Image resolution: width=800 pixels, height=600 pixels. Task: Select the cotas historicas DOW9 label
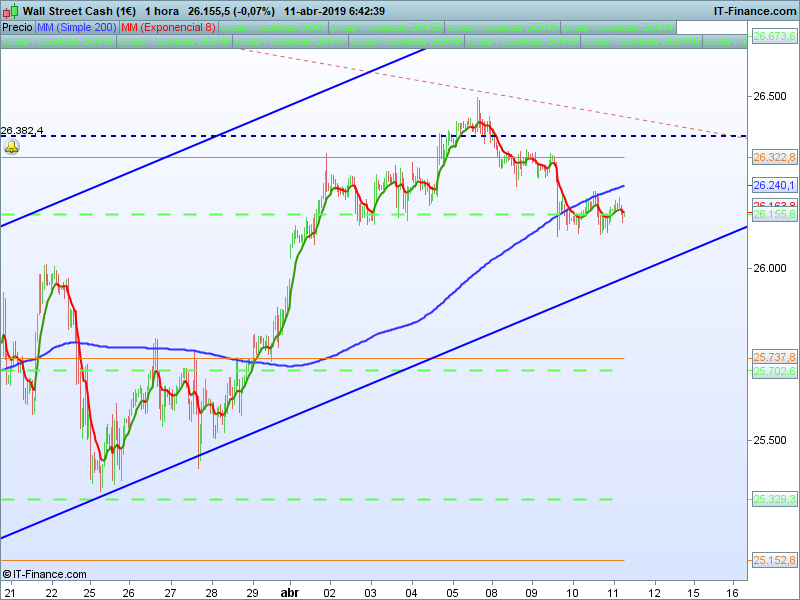pyautogui.click(x=522, y=41)
